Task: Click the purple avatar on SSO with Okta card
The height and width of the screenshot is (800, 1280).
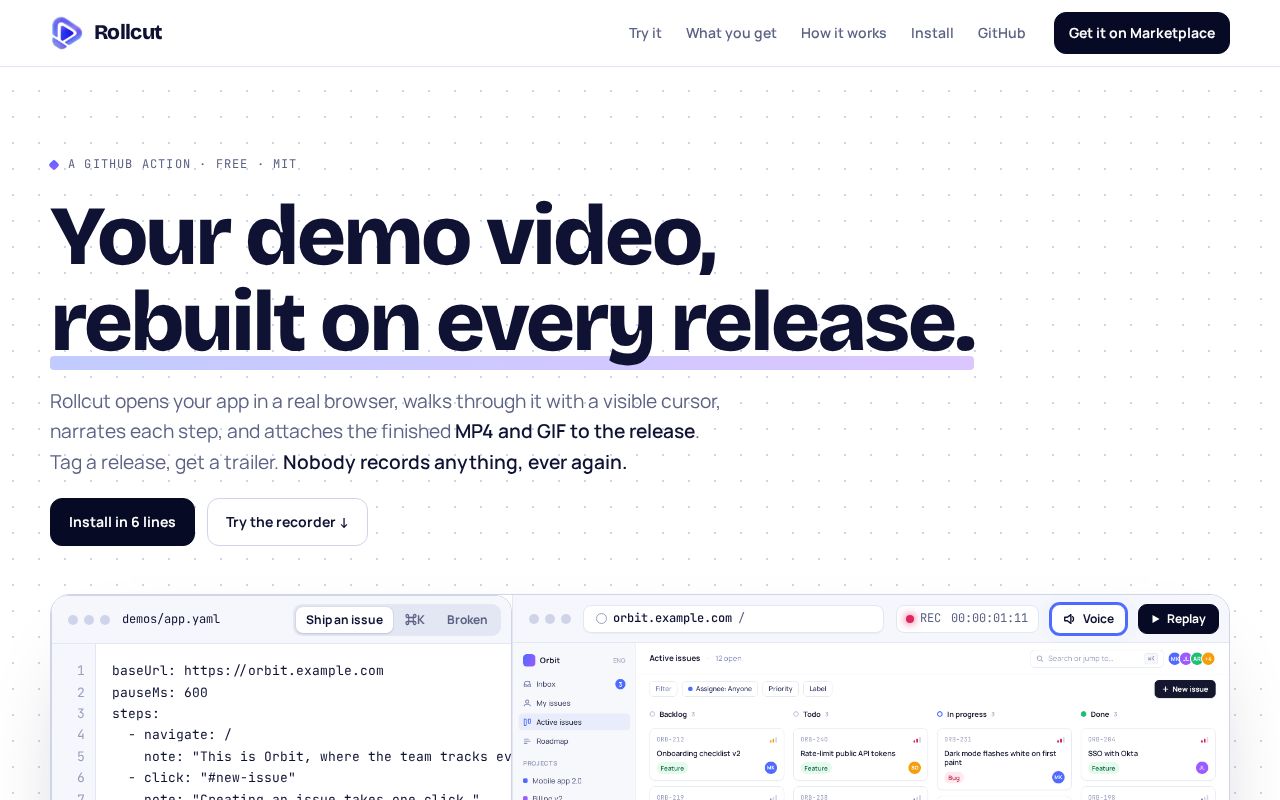Action: click(x=1202, y=768)
